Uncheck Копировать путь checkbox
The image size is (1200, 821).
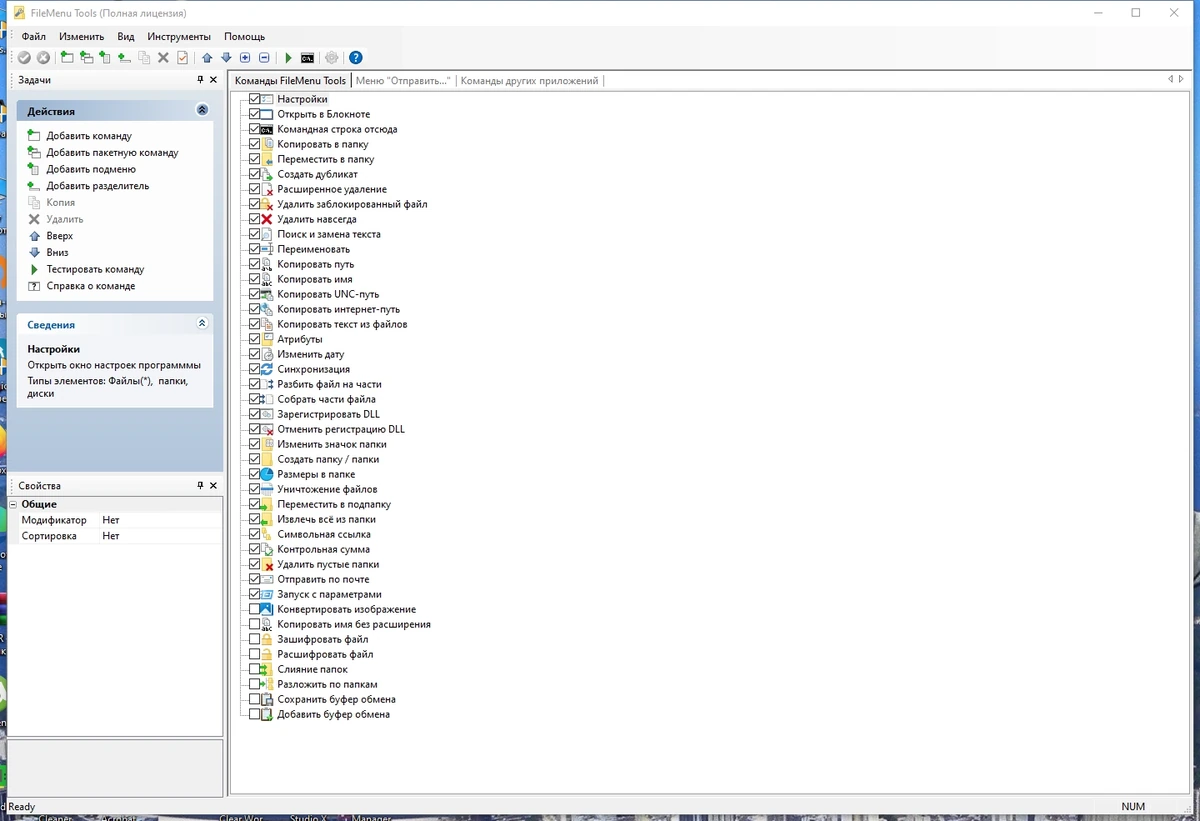tap(254, 264)
